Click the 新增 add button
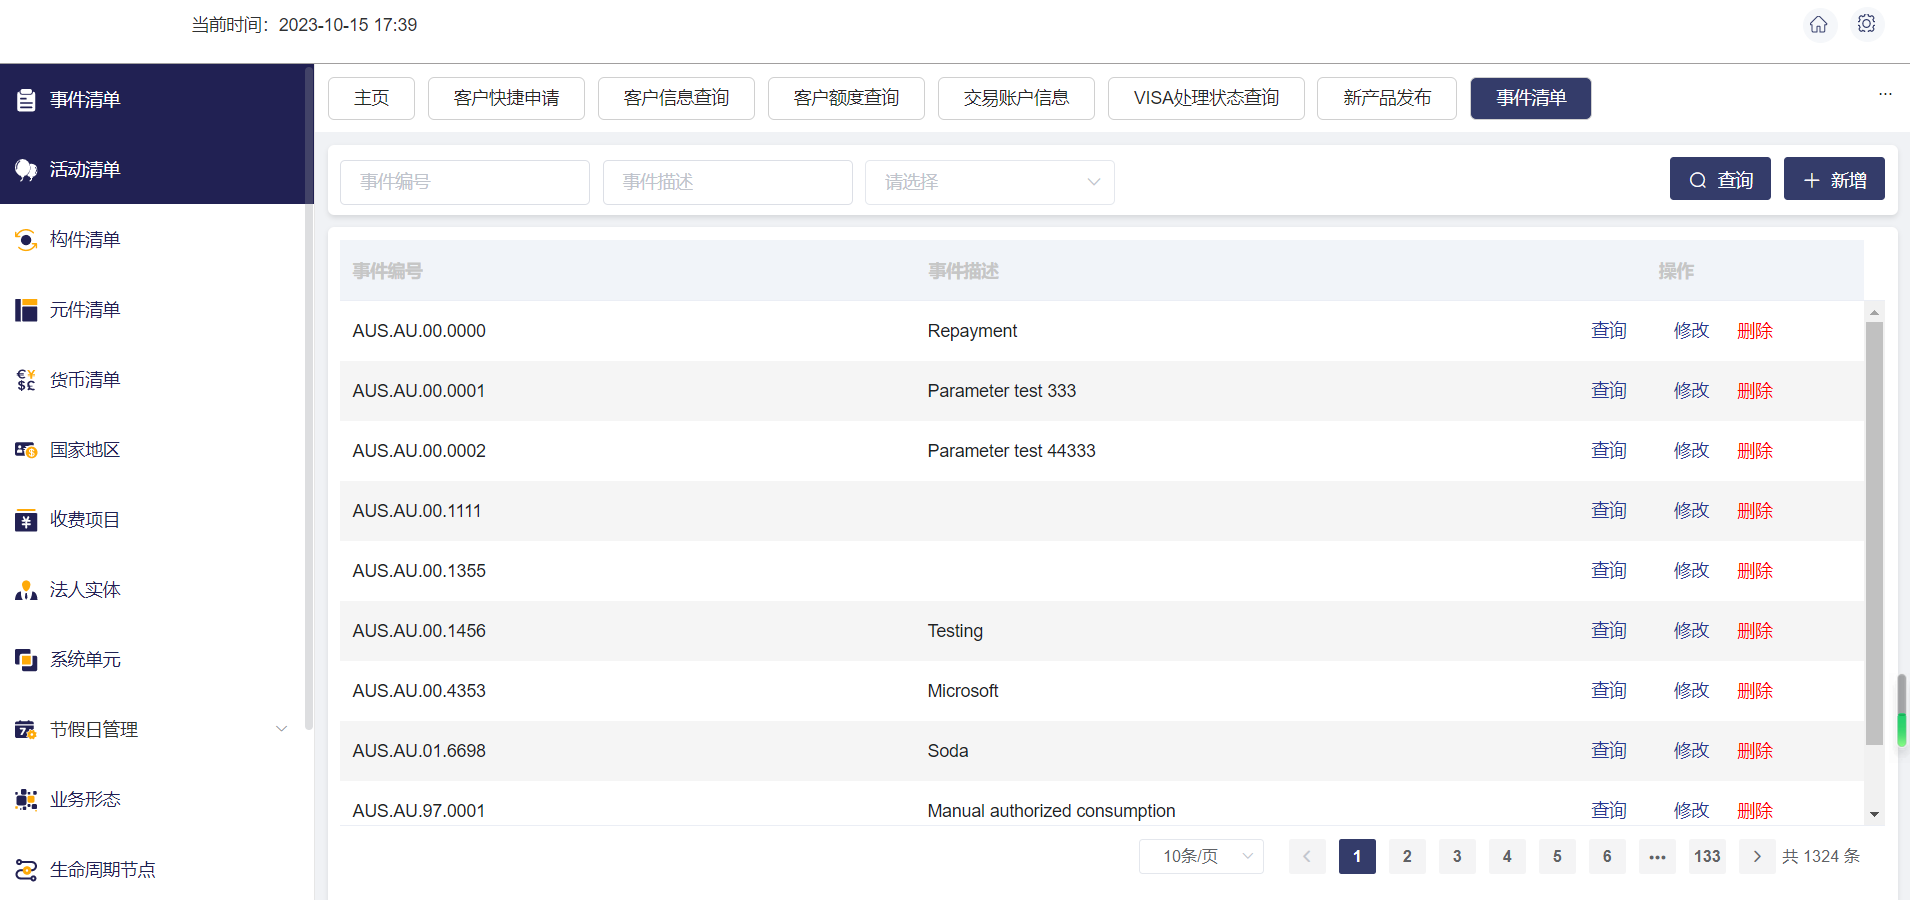Viewport: 1910px width, 900px height. (x=1834, y=179)
